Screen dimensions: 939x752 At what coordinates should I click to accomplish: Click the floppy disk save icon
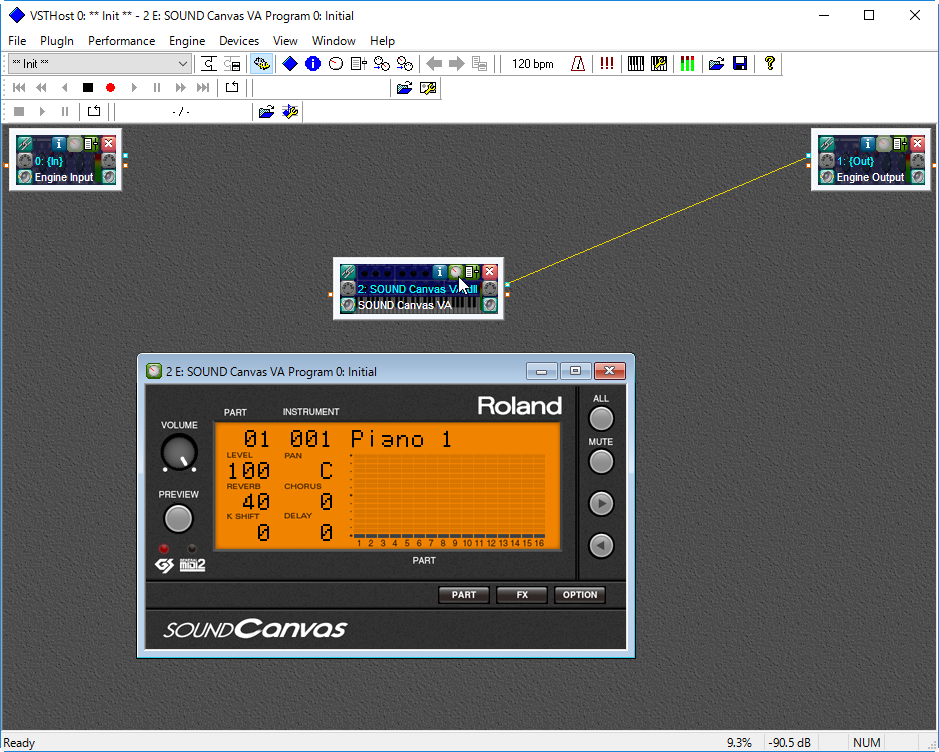(x=740, y=63)
